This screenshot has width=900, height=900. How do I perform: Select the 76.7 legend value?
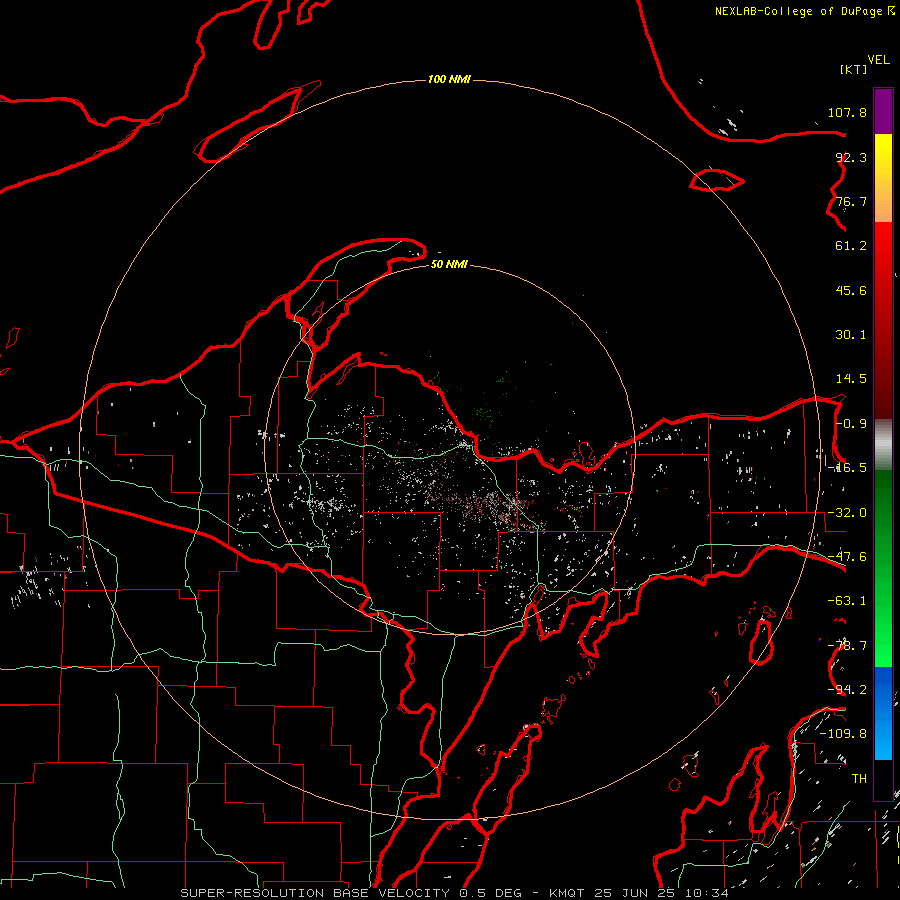(851, 201)
